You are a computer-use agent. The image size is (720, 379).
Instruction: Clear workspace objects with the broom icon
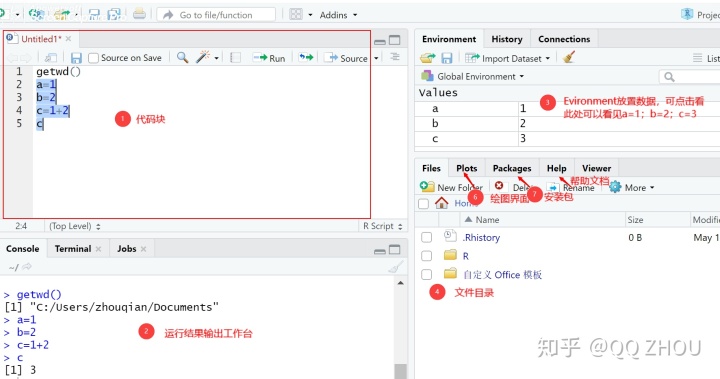569,57
